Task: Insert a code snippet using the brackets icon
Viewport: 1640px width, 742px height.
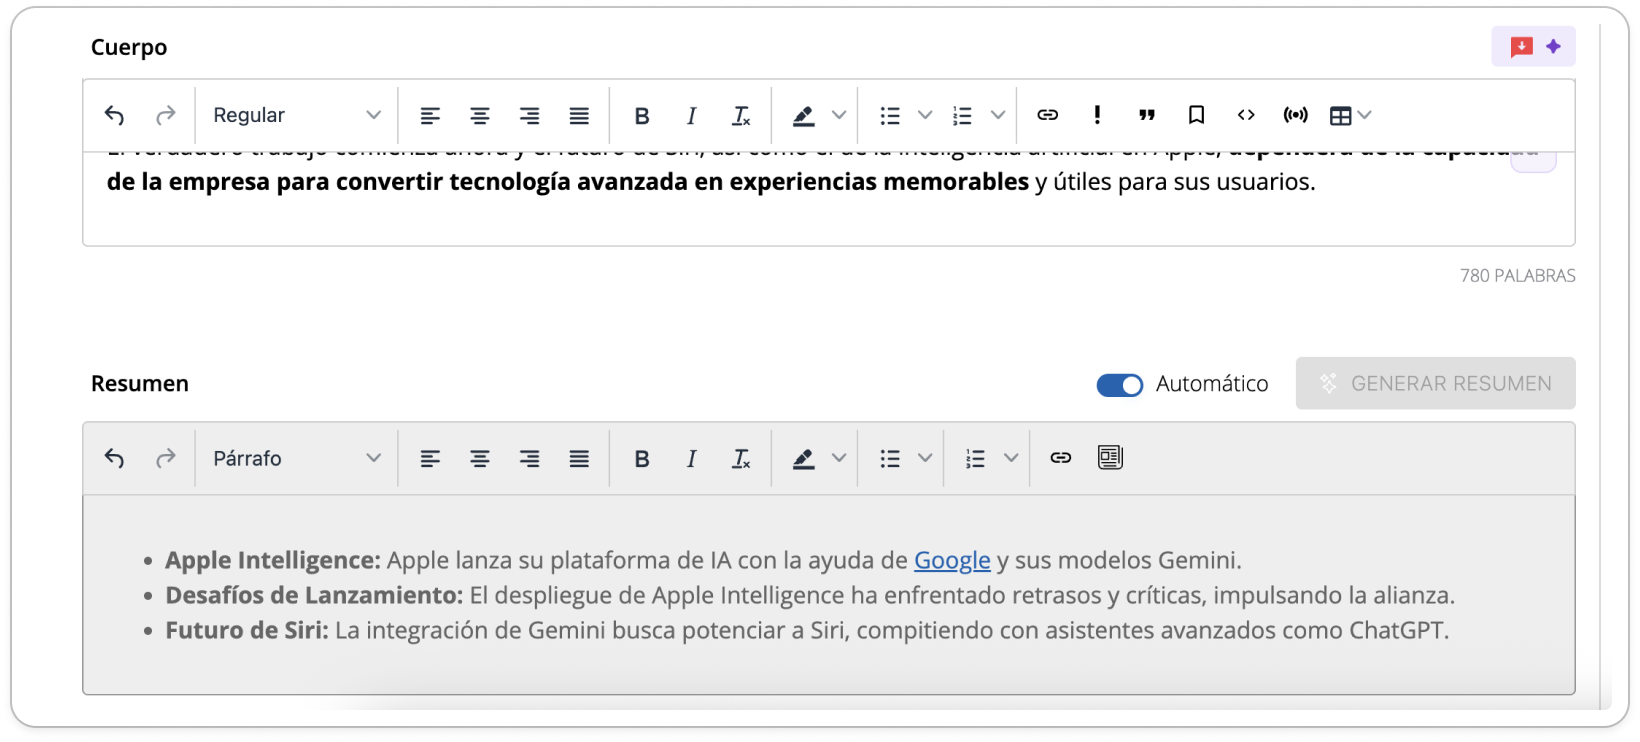Action: pyautogui.click(x=1246, y=115)
